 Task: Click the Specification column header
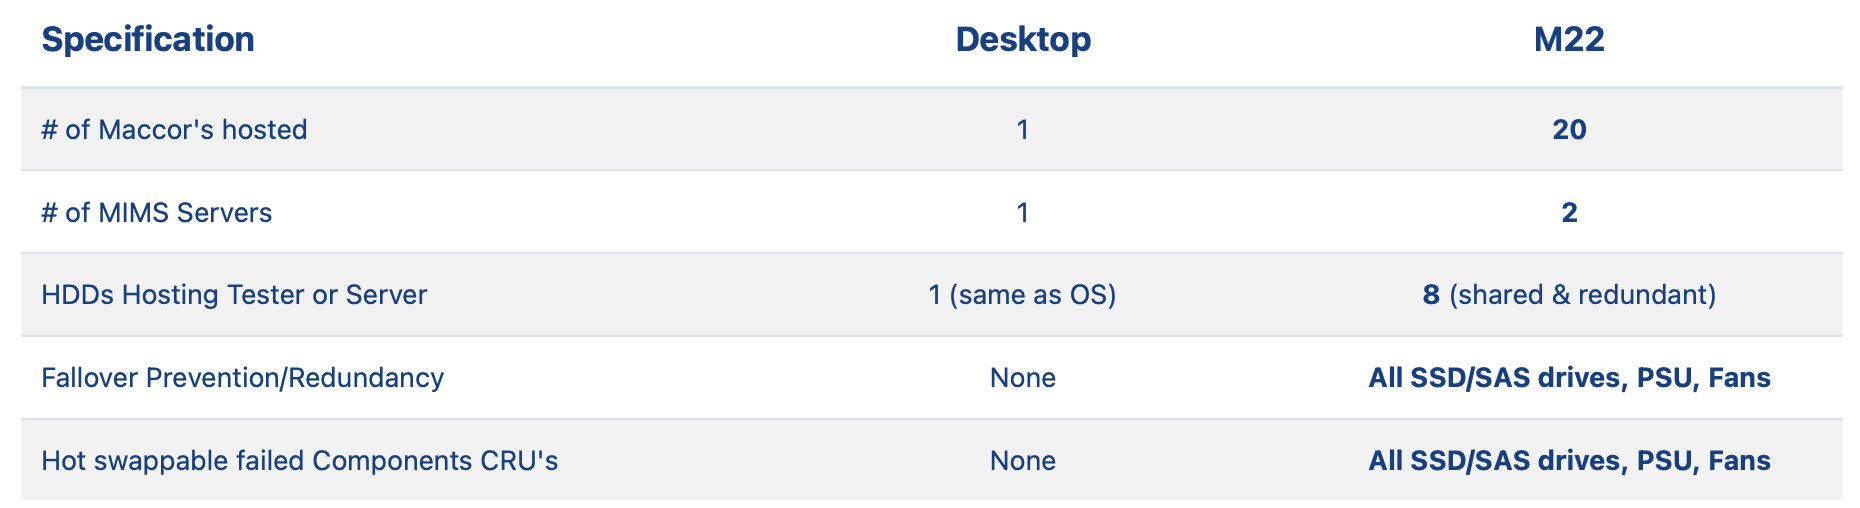(148, 40)
